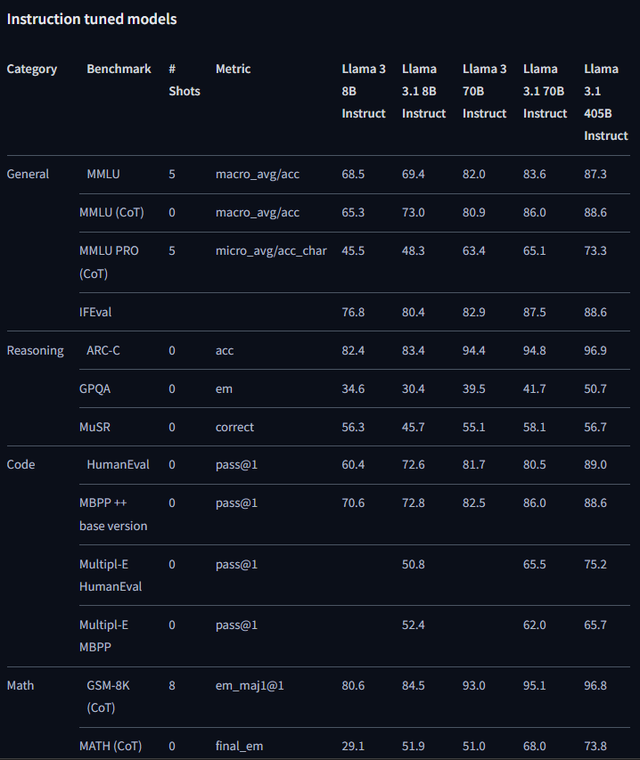Click the 'Multipl-E HumanEval' benchmark name
Viewport: 640px width, 760px height.
click(x=111, y=575)
